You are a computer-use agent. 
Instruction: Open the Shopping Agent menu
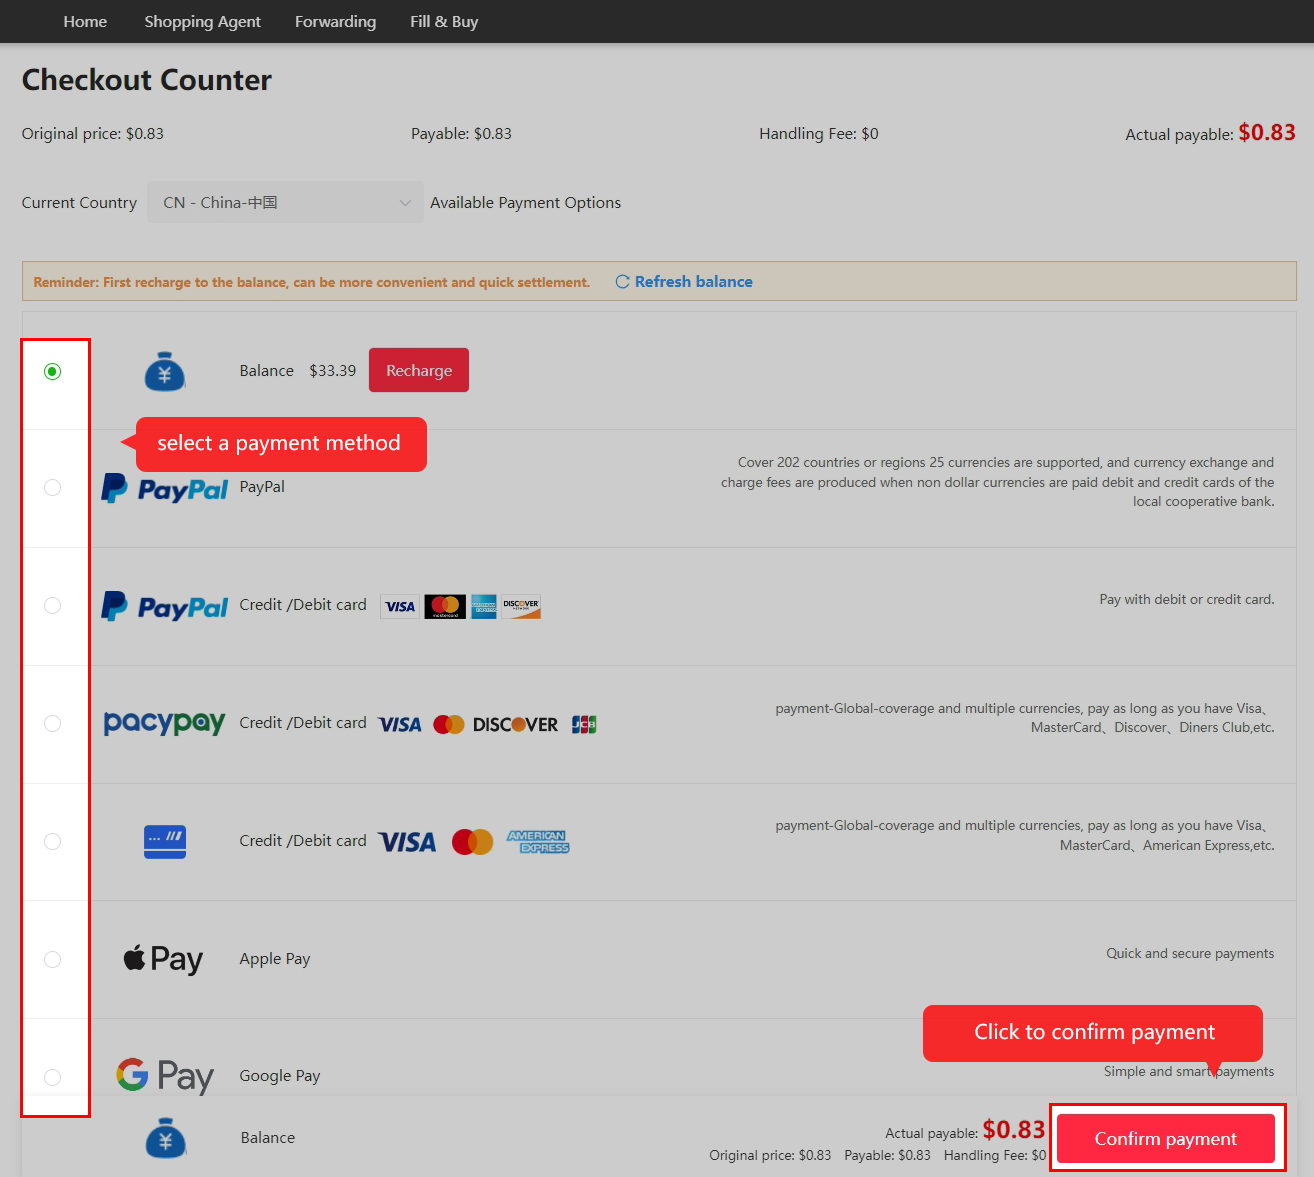[202, 21]
